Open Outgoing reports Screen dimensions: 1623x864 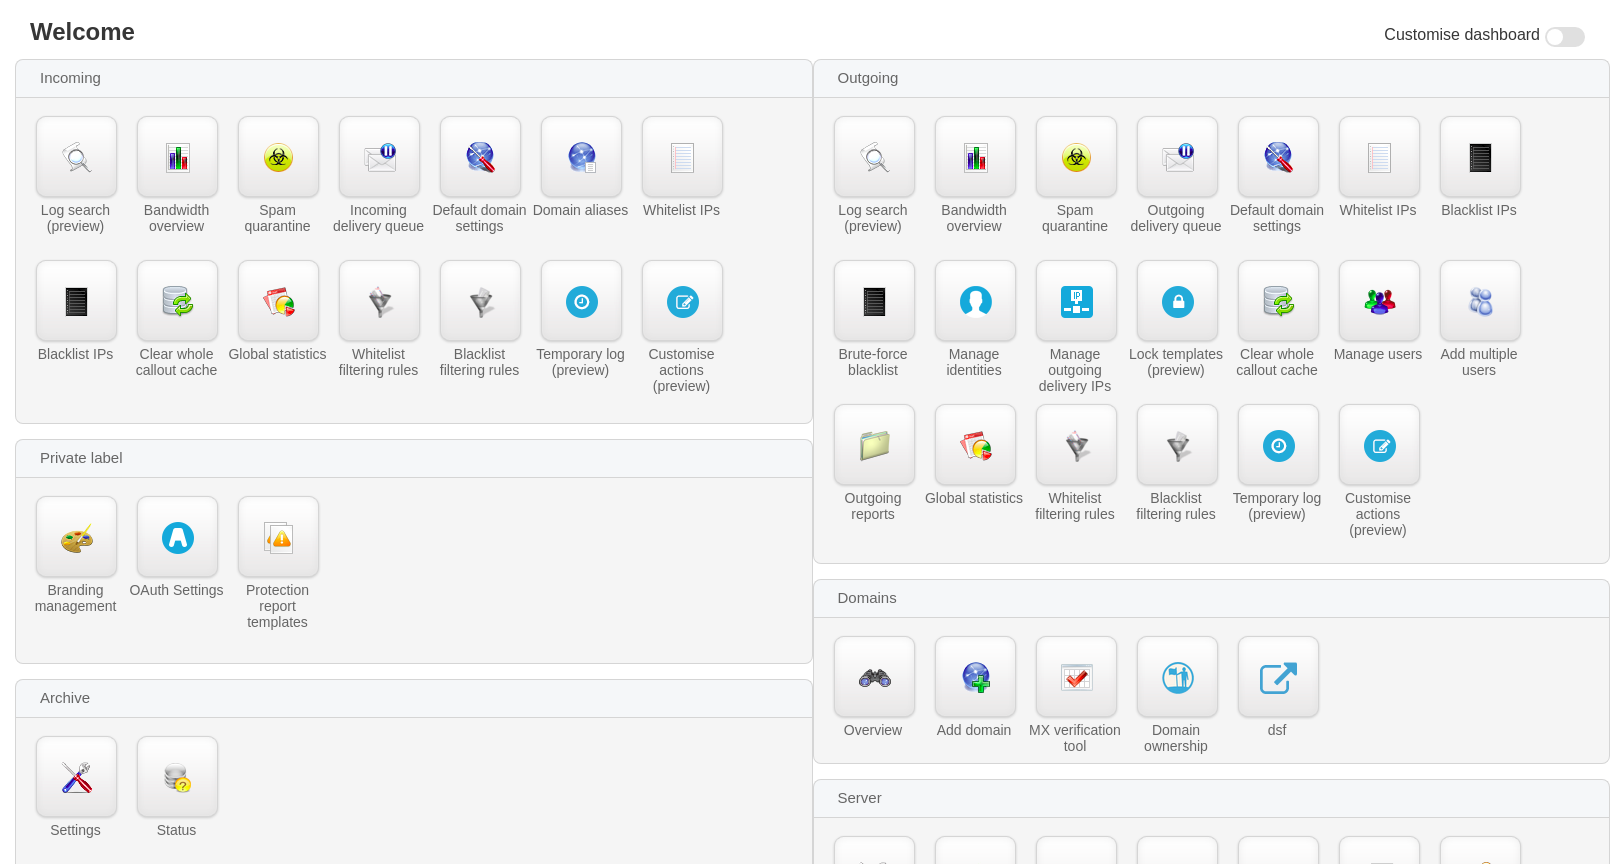click(x=874, y=445)
